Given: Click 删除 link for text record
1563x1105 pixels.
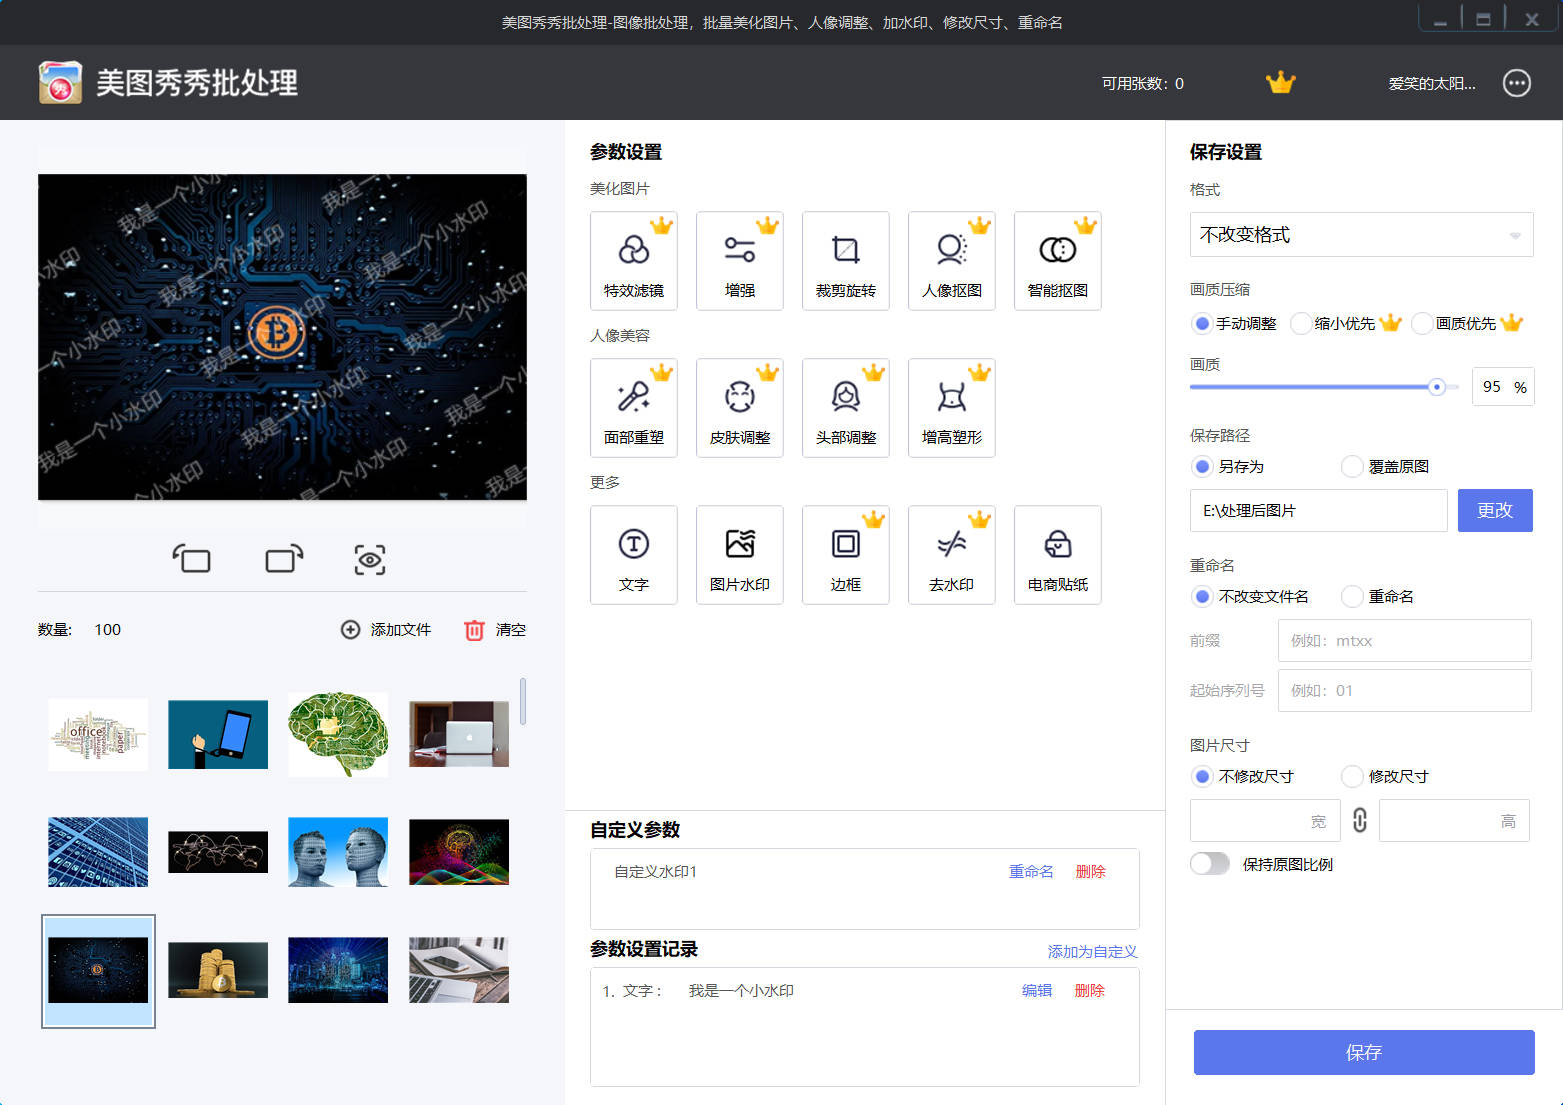Looking at the screenshot, I should pos(1089,991).
